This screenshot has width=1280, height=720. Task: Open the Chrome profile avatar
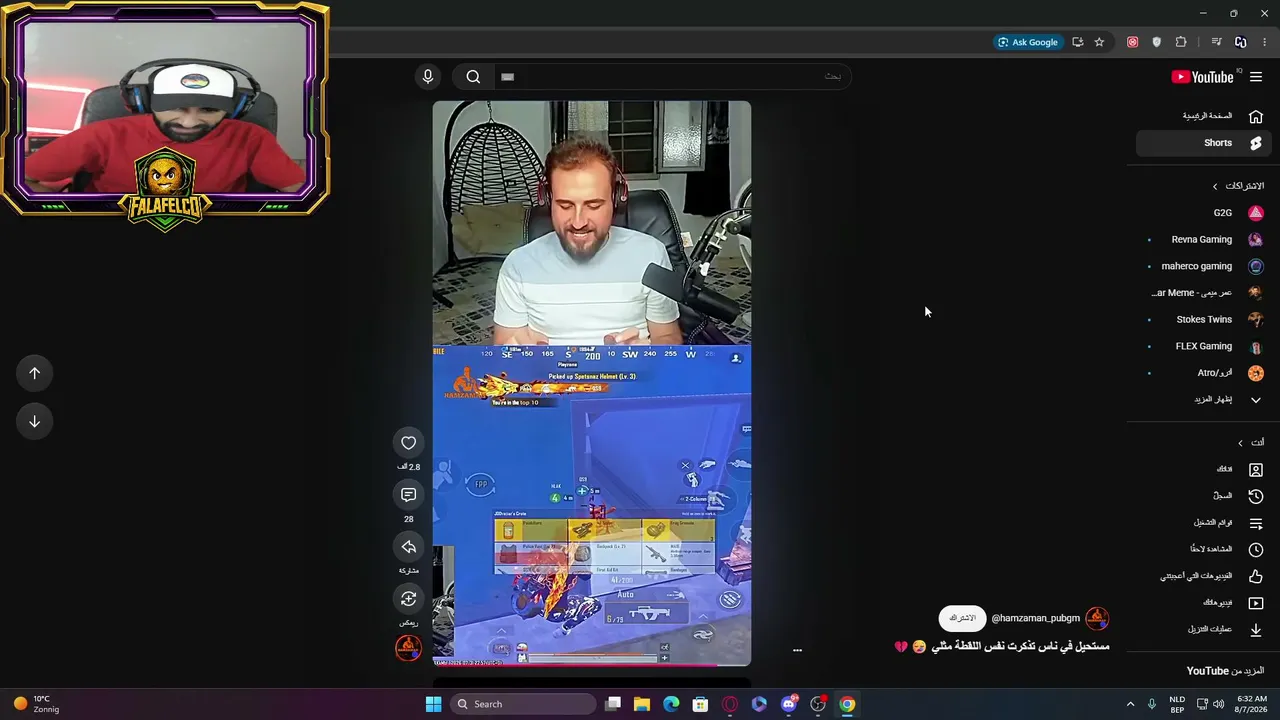(x=1241, y=42)
